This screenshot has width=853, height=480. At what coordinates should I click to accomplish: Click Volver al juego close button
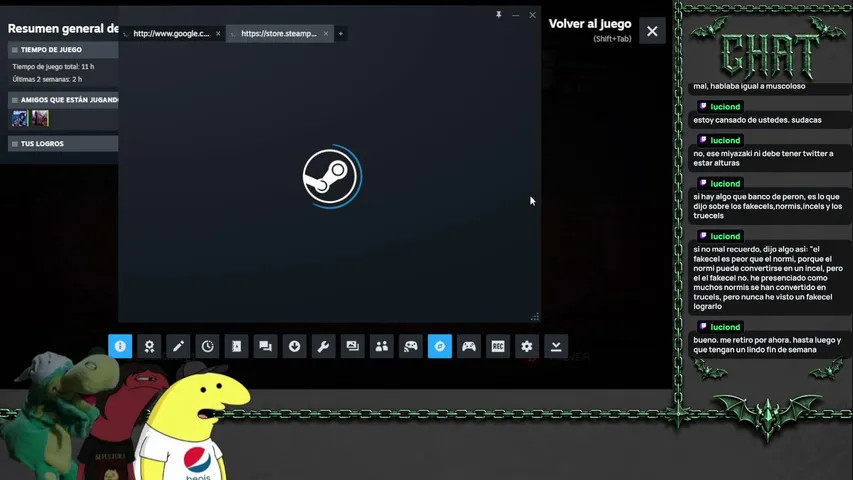tap(652, 31)
